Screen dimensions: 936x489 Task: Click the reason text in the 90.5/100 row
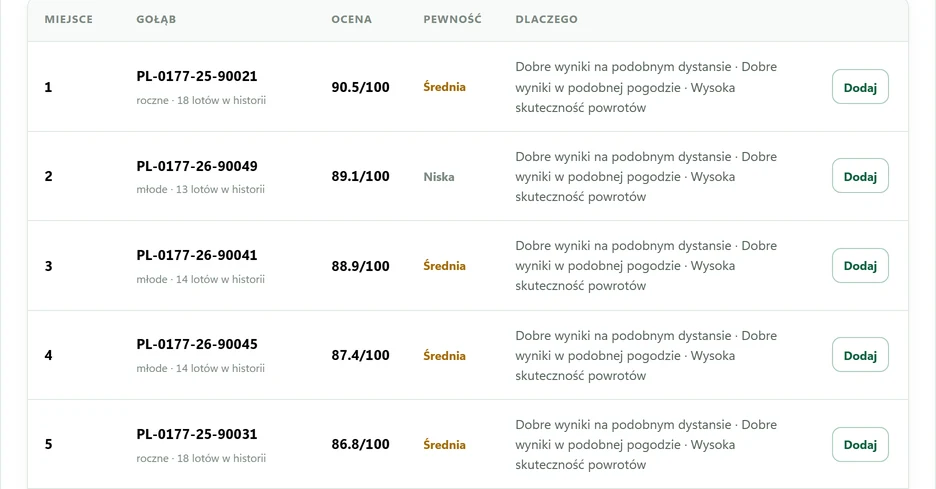[x=646, y=87]
